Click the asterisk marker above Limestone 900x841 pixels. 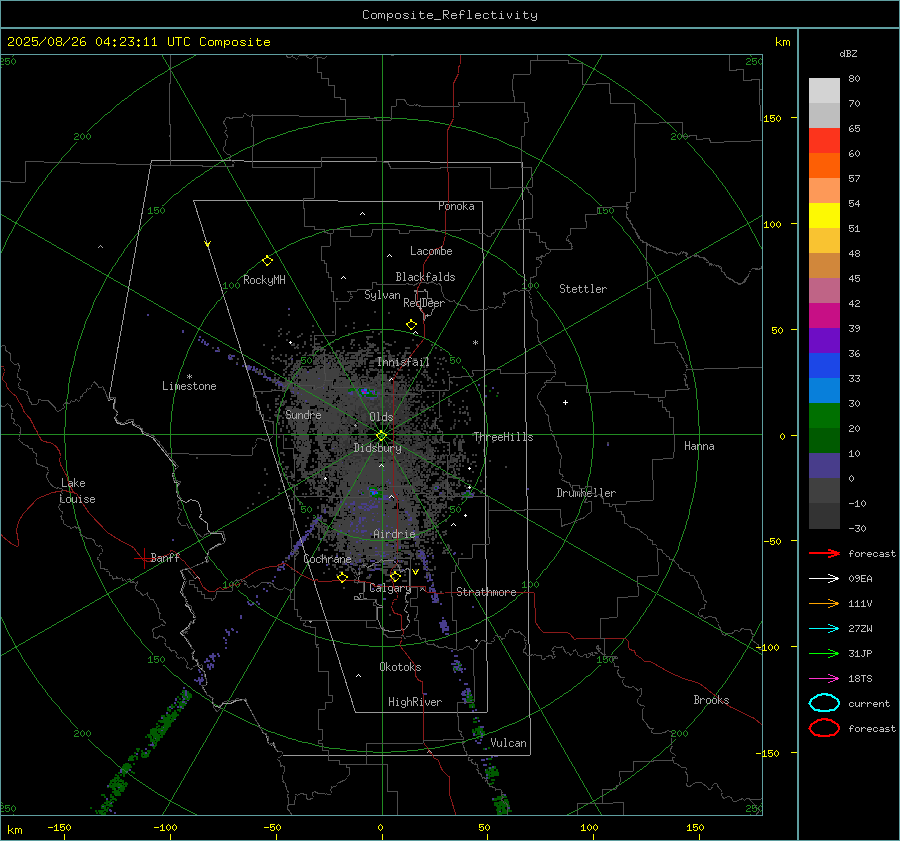click(189, 377)
